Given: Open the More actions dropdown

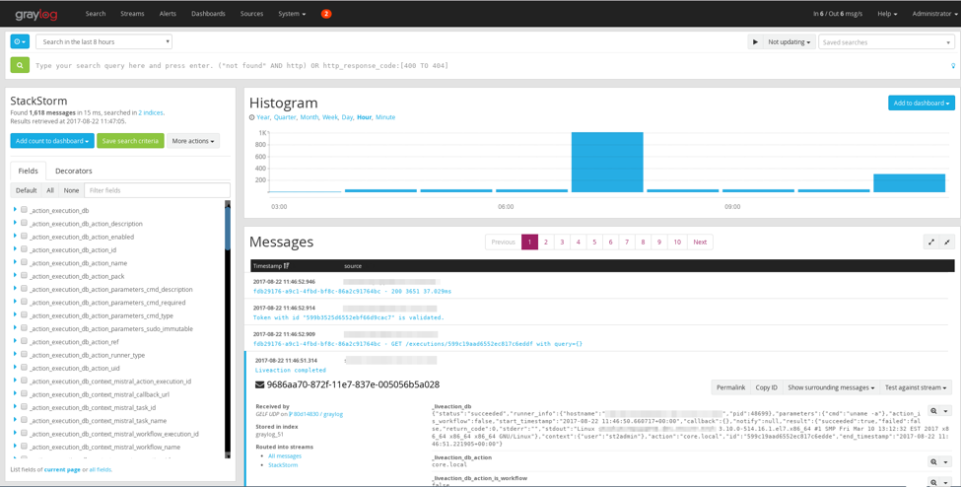Looking at the screenshot, I should coord(193,141).
